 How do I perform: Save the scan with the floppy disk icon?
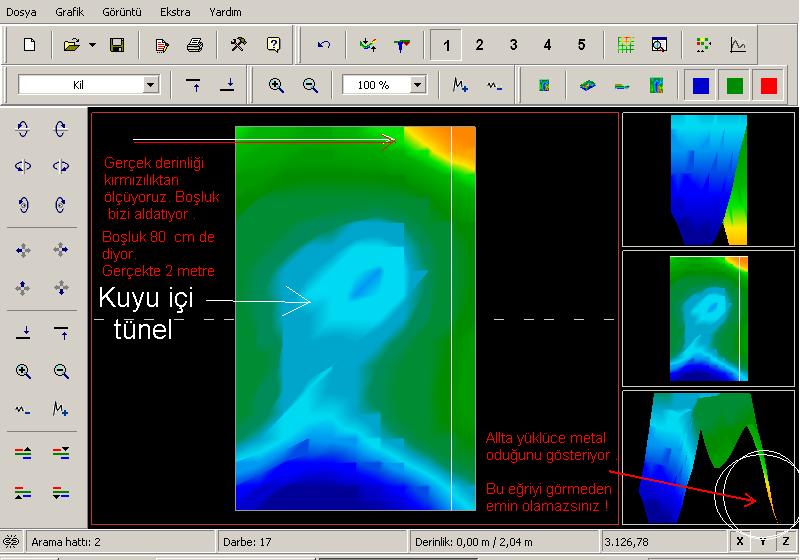[x=117, y=45]
